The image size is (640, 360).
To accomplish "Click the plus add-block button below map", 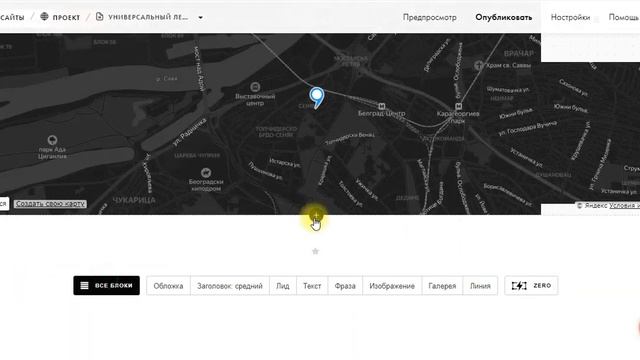I will click(x=316, y=215).
